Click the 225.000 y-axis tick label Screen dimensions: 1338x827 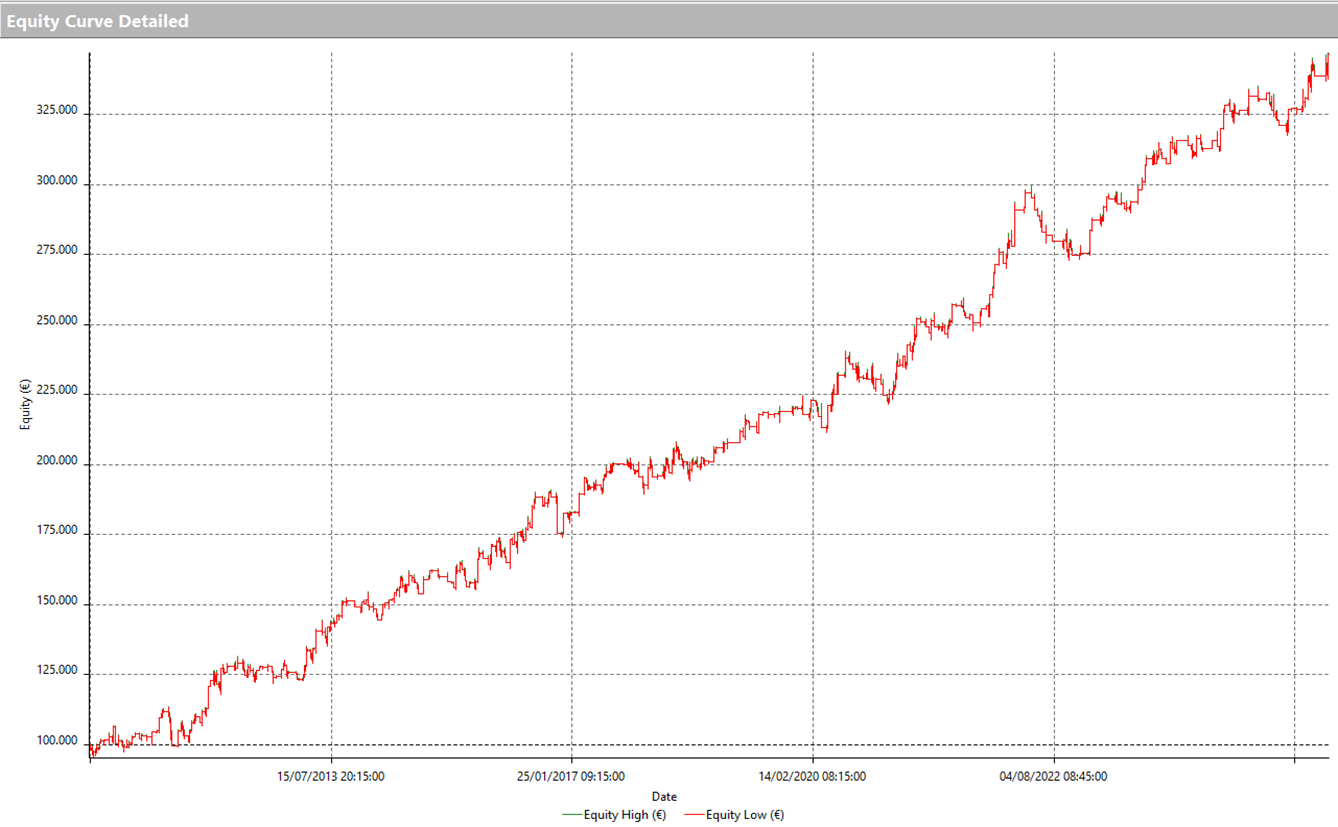(57, 391)
